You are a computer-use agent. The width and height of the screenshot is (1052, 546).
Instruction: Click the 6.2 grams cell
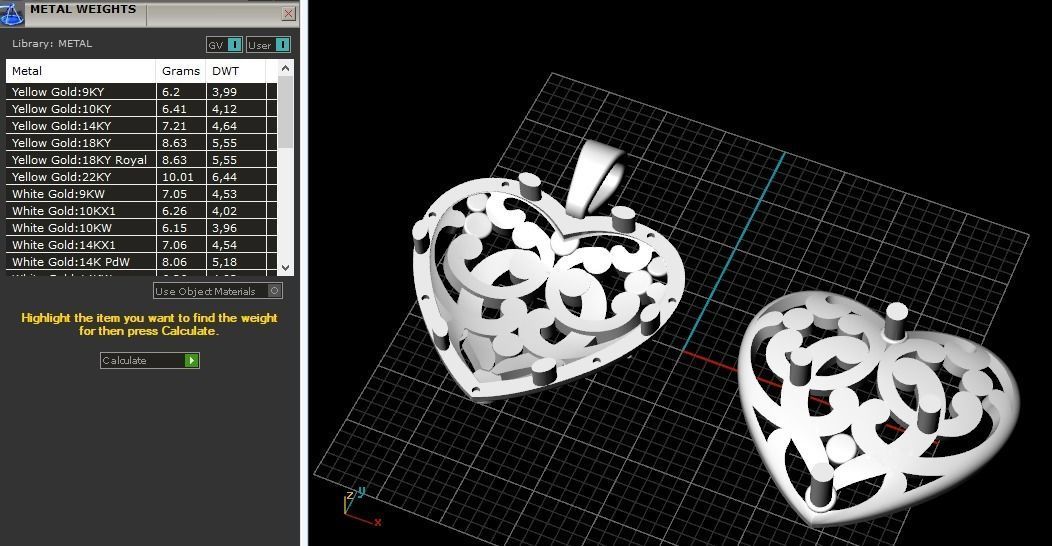point(180,92)
